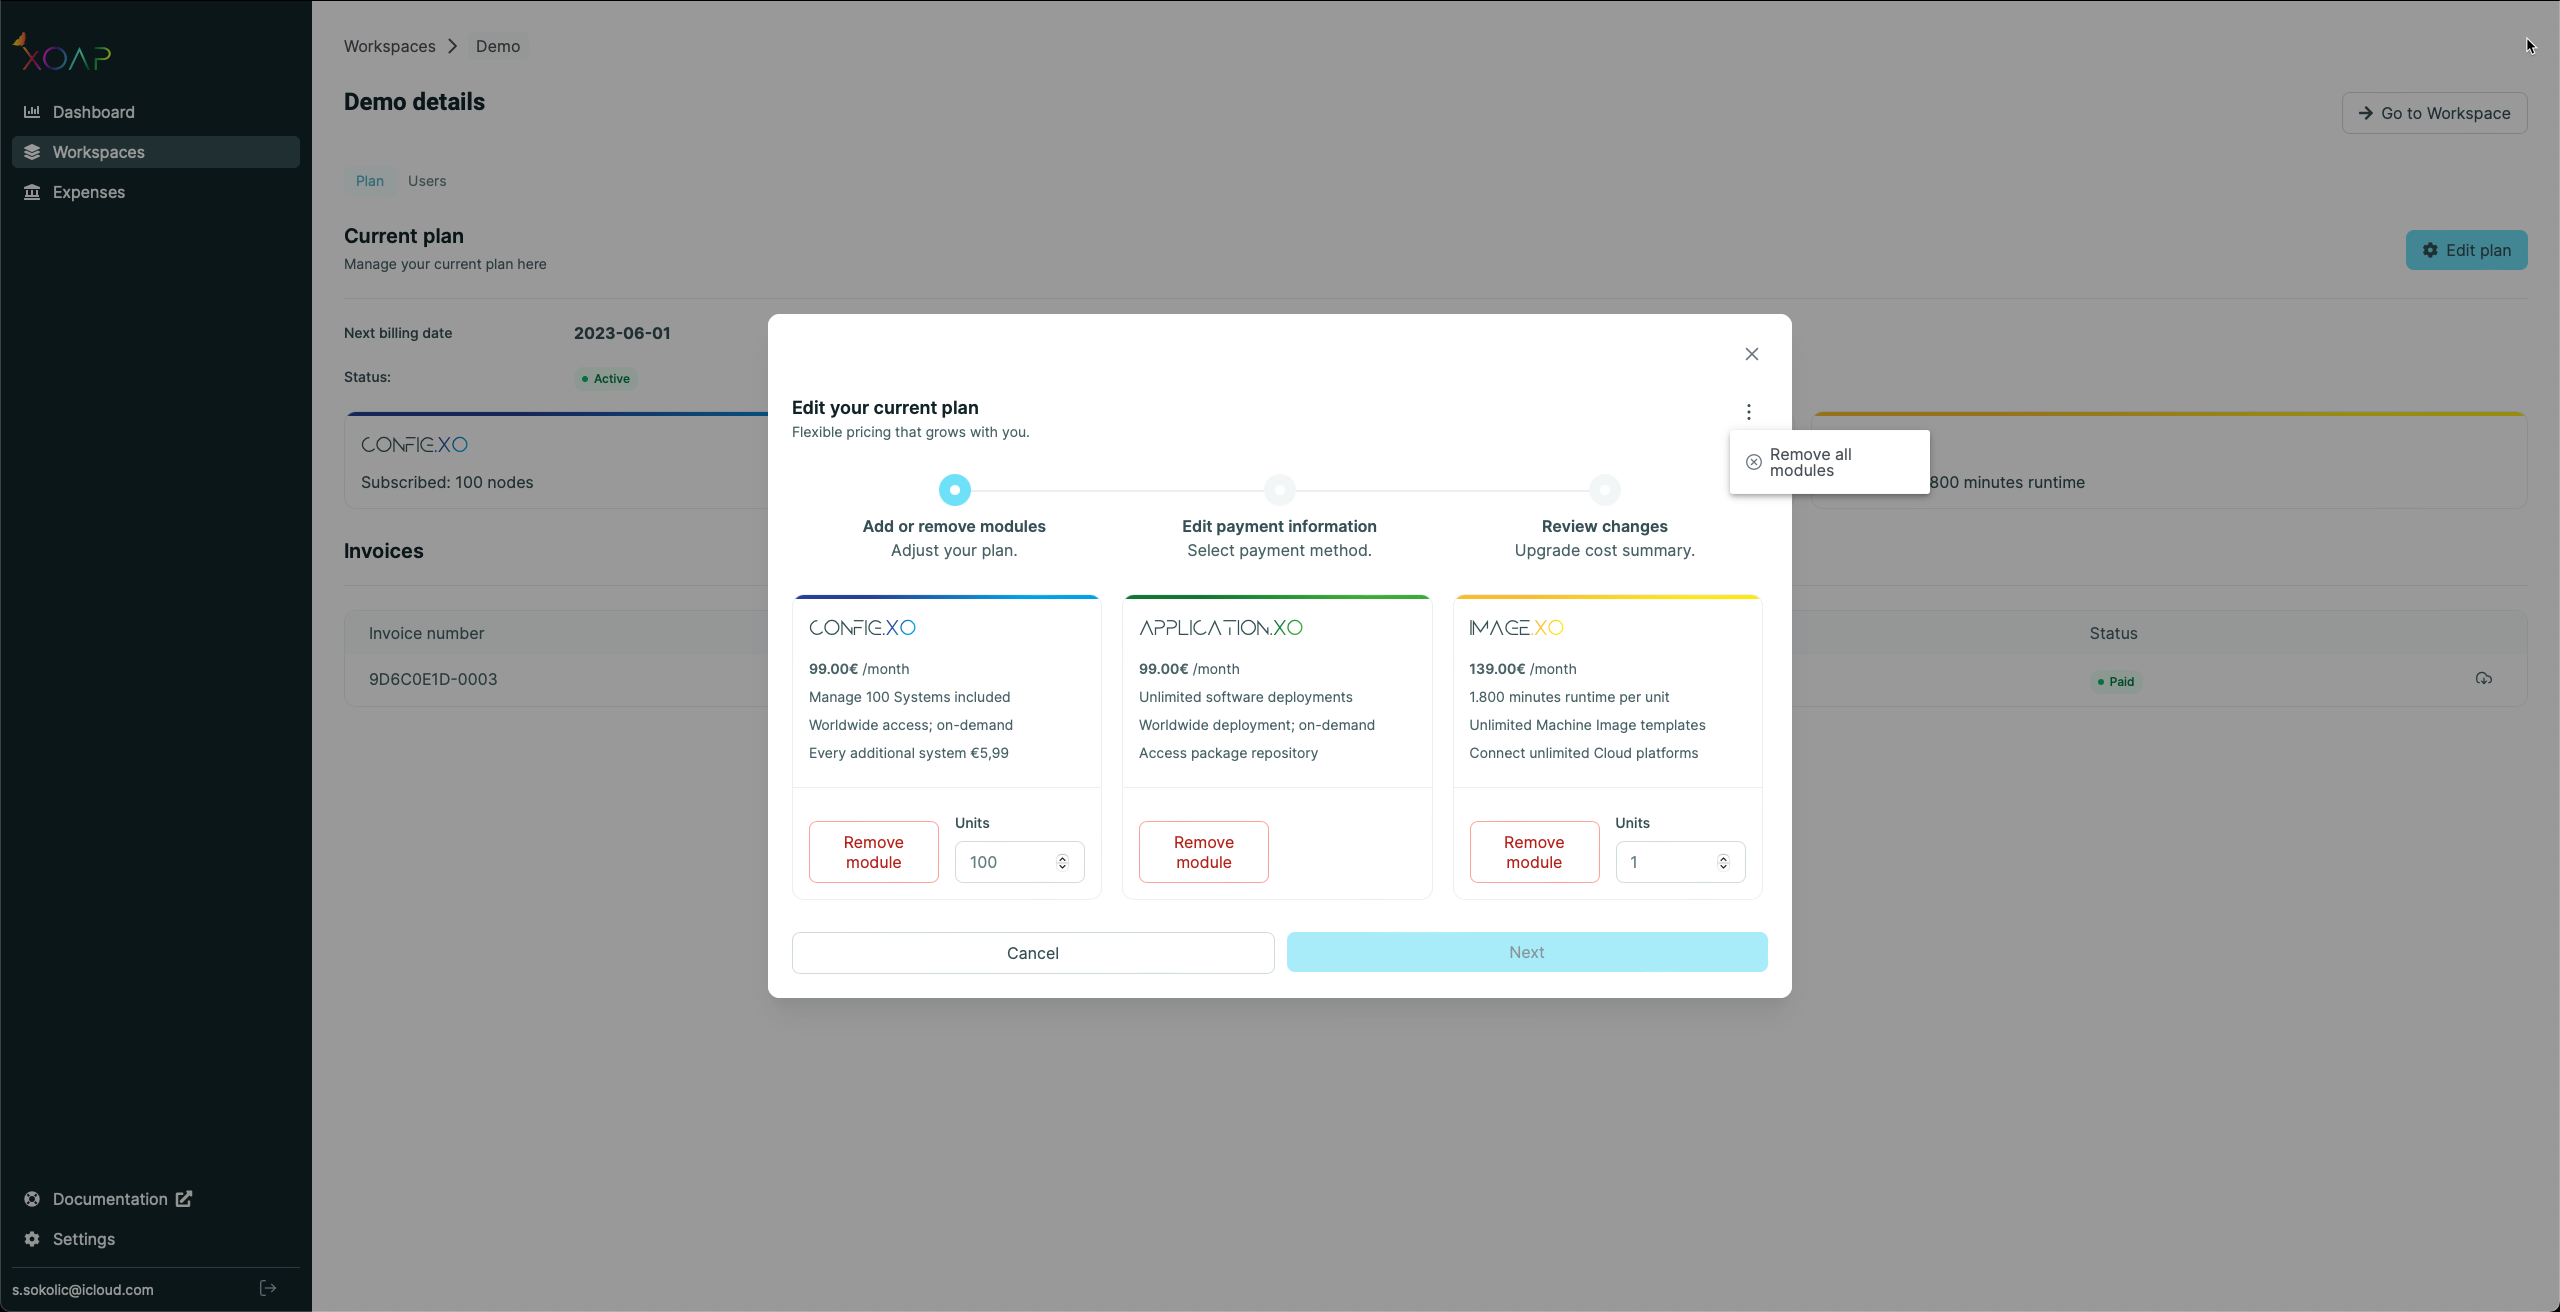
Task: Click the IMAGE.XO units input field
Action: pyautogui.click(x=1680, y=862)
